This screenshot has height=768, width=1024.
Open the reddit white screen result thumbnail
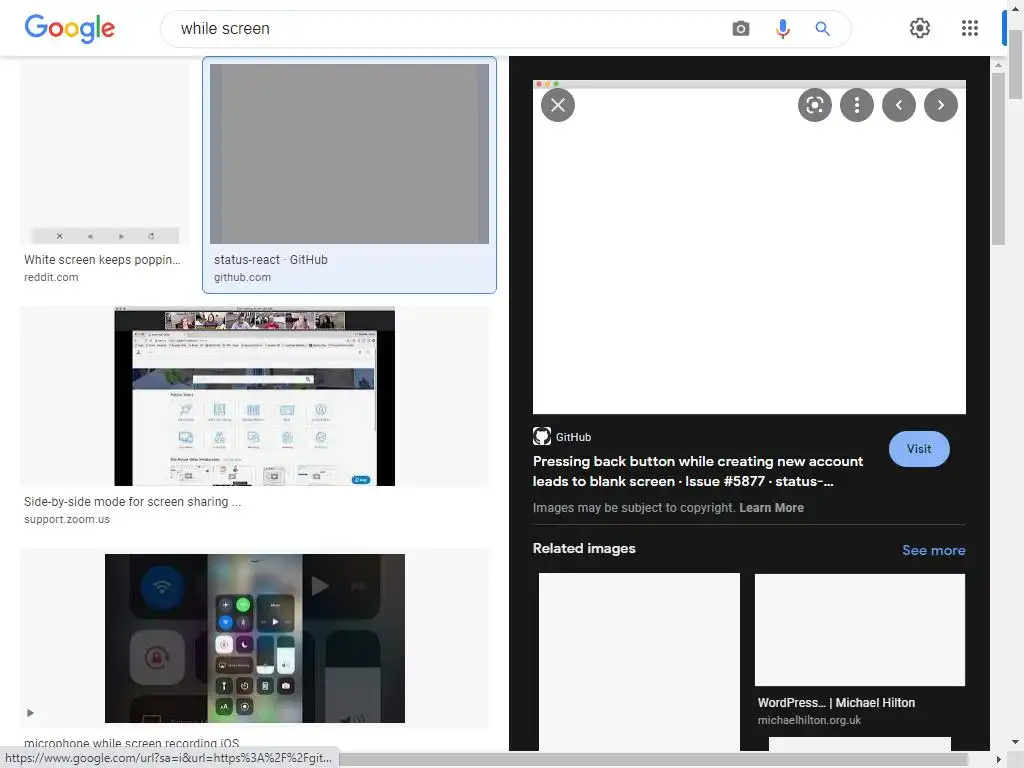point(105,152)
